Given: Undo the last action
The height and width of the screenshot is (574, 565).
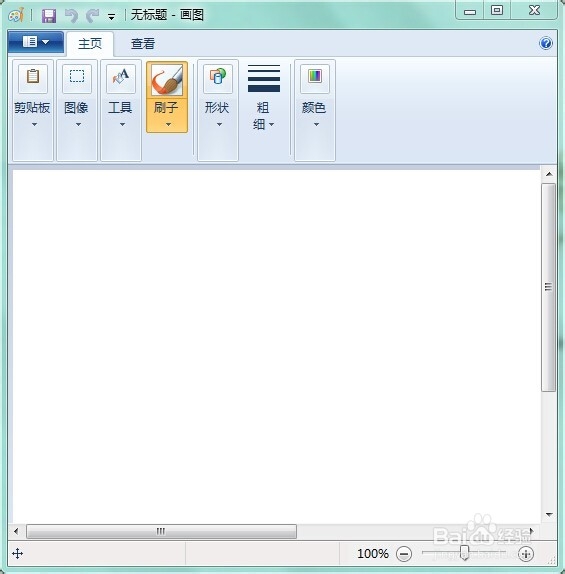Looking at the screenshot, I should pos(71,16).
